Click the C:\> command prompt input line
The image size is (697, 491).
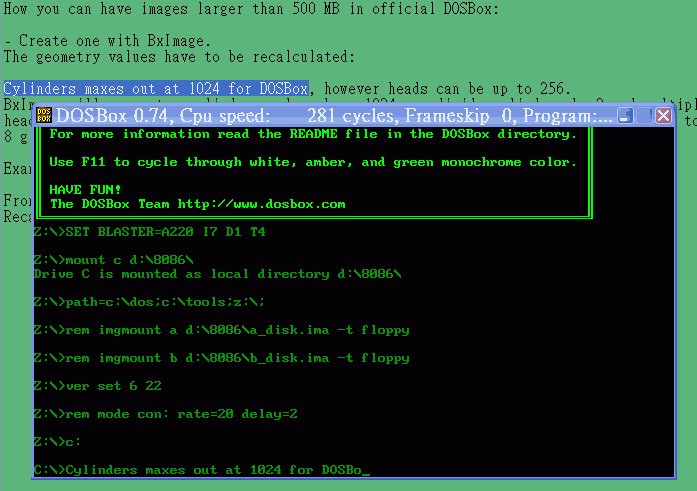coord(202,470)
